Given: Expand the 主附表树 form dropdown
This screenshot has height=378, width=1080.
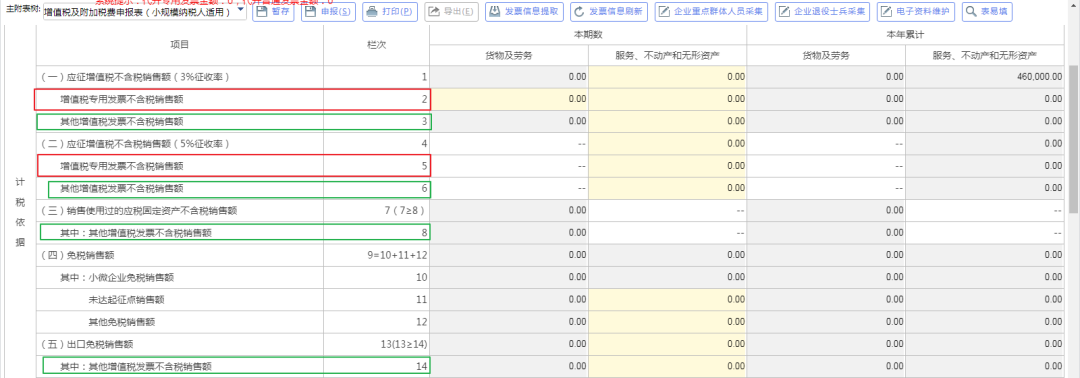Looking at the screenshot, I should click(240, 12).
